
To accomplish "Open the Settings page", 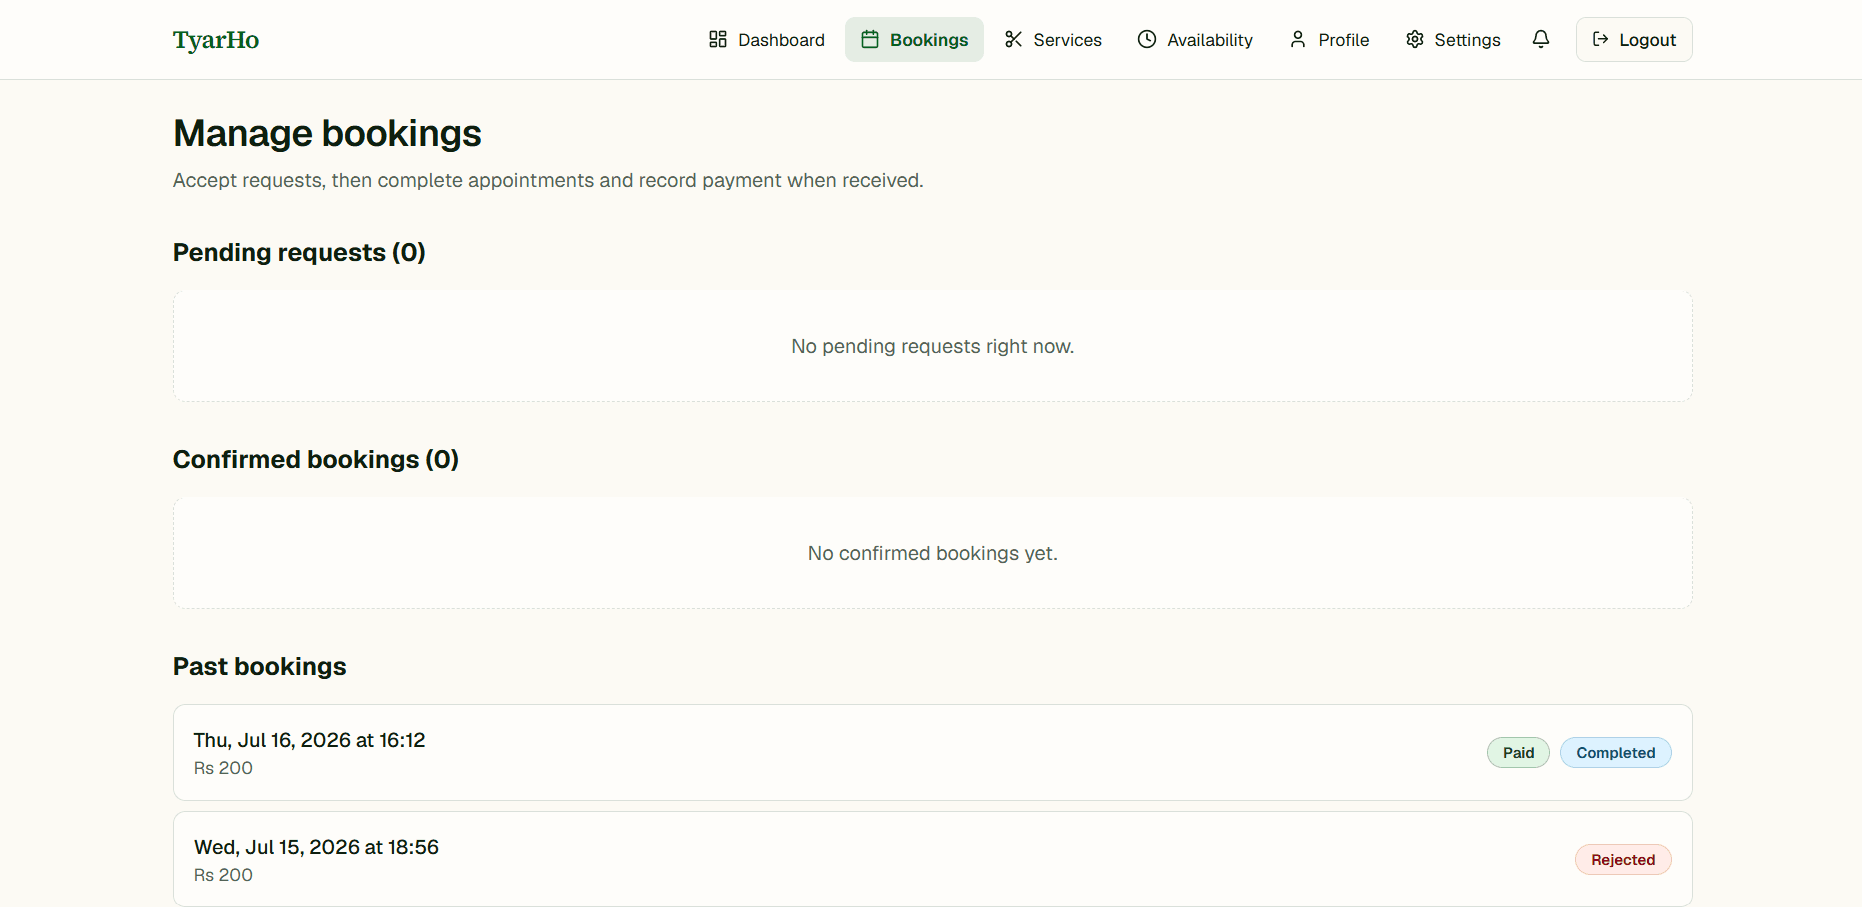I will pyautogui.click(x=1453, y=40).
